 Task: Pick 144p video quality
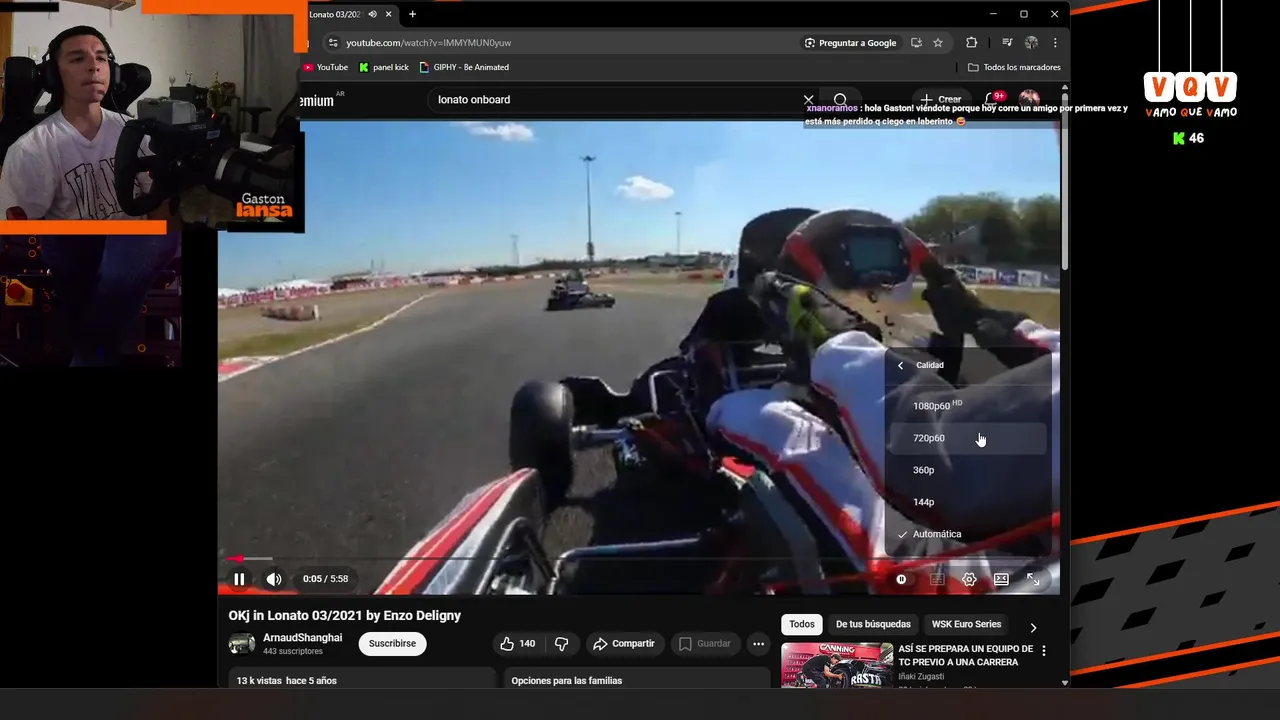(967, 502)
